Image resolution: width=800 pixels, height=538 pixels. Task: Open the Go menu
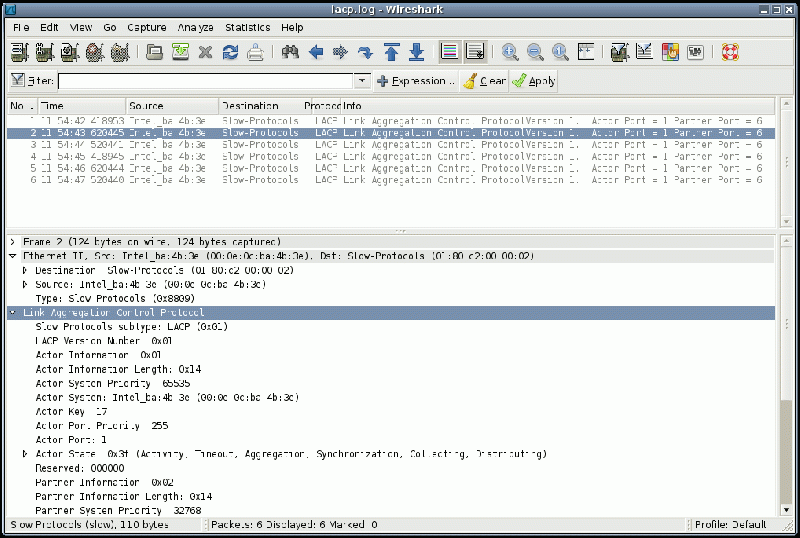(110, 28)
